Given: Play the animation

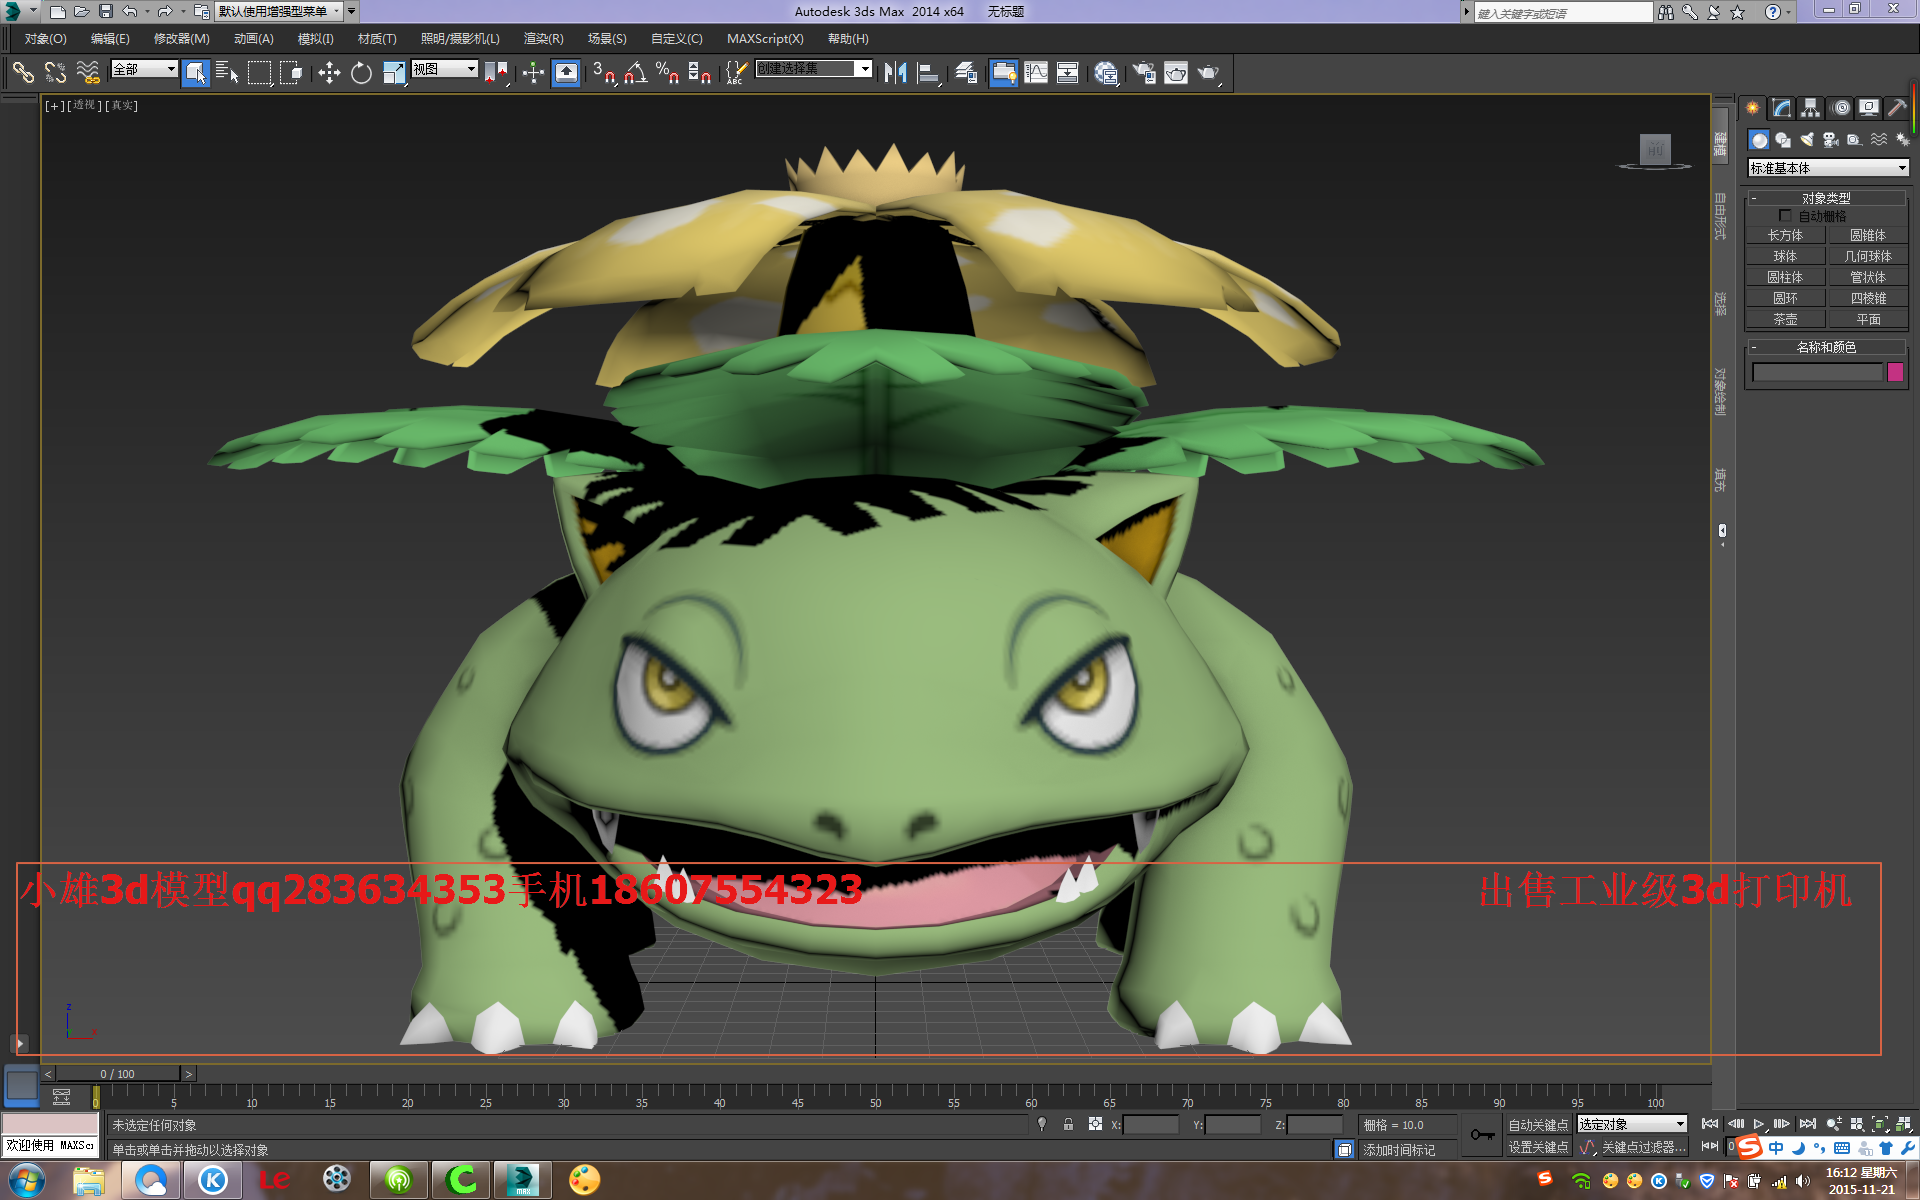Looking at the screenshot, I should [x=1758, y=1124].
